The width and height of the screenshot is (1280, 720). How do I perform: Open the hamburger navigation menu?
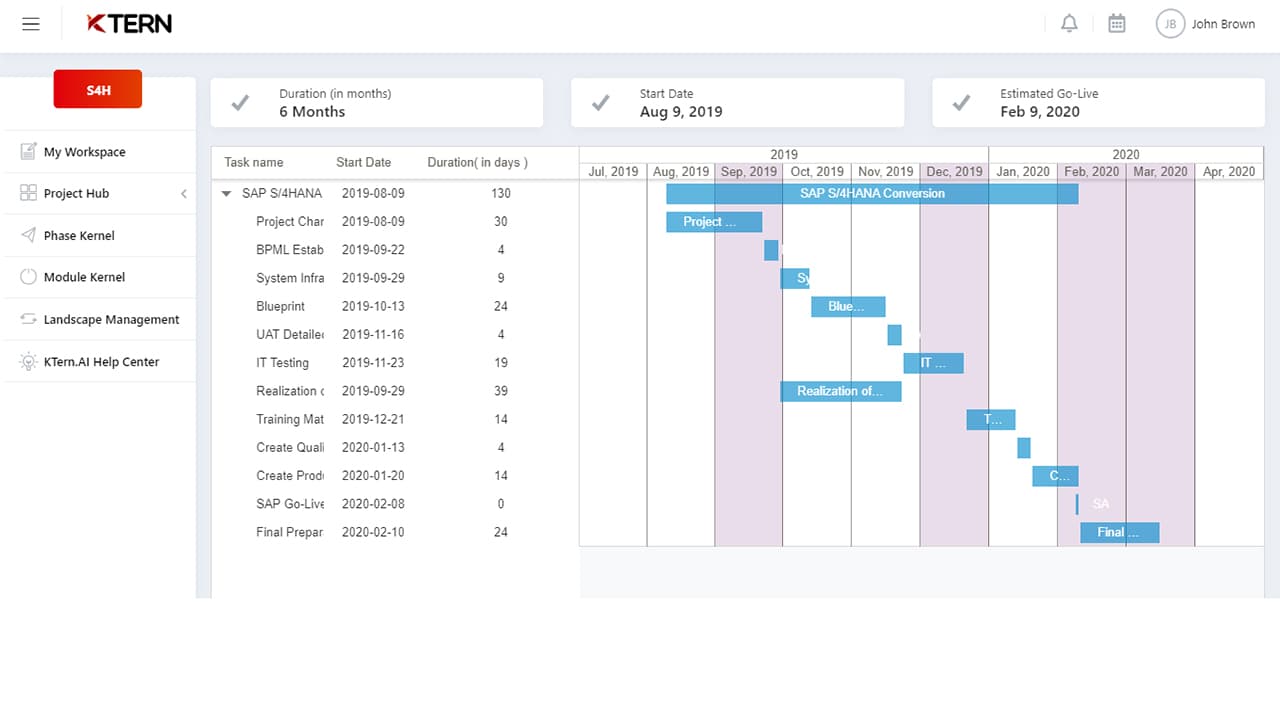pyautogui.click(x=31, y=24)
